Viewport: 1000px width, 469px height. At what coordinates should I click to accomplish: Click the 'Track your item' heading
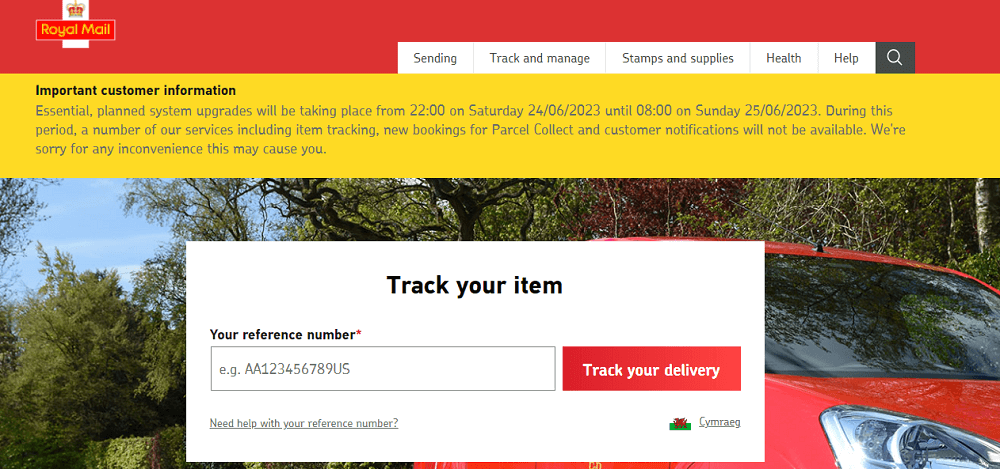click(475, 285)
